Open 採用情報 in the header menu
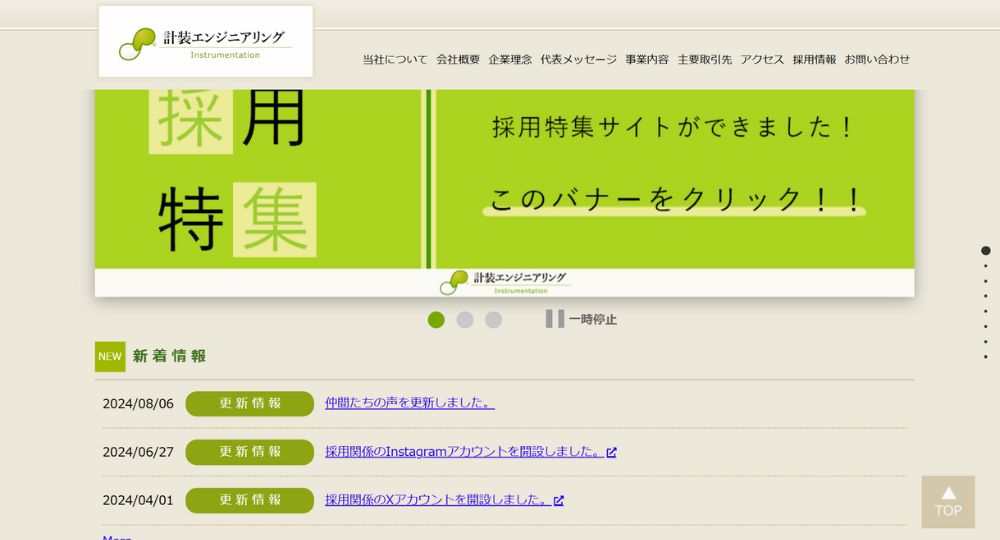Viewport: 1000px width, 540px height. [814, 59]
